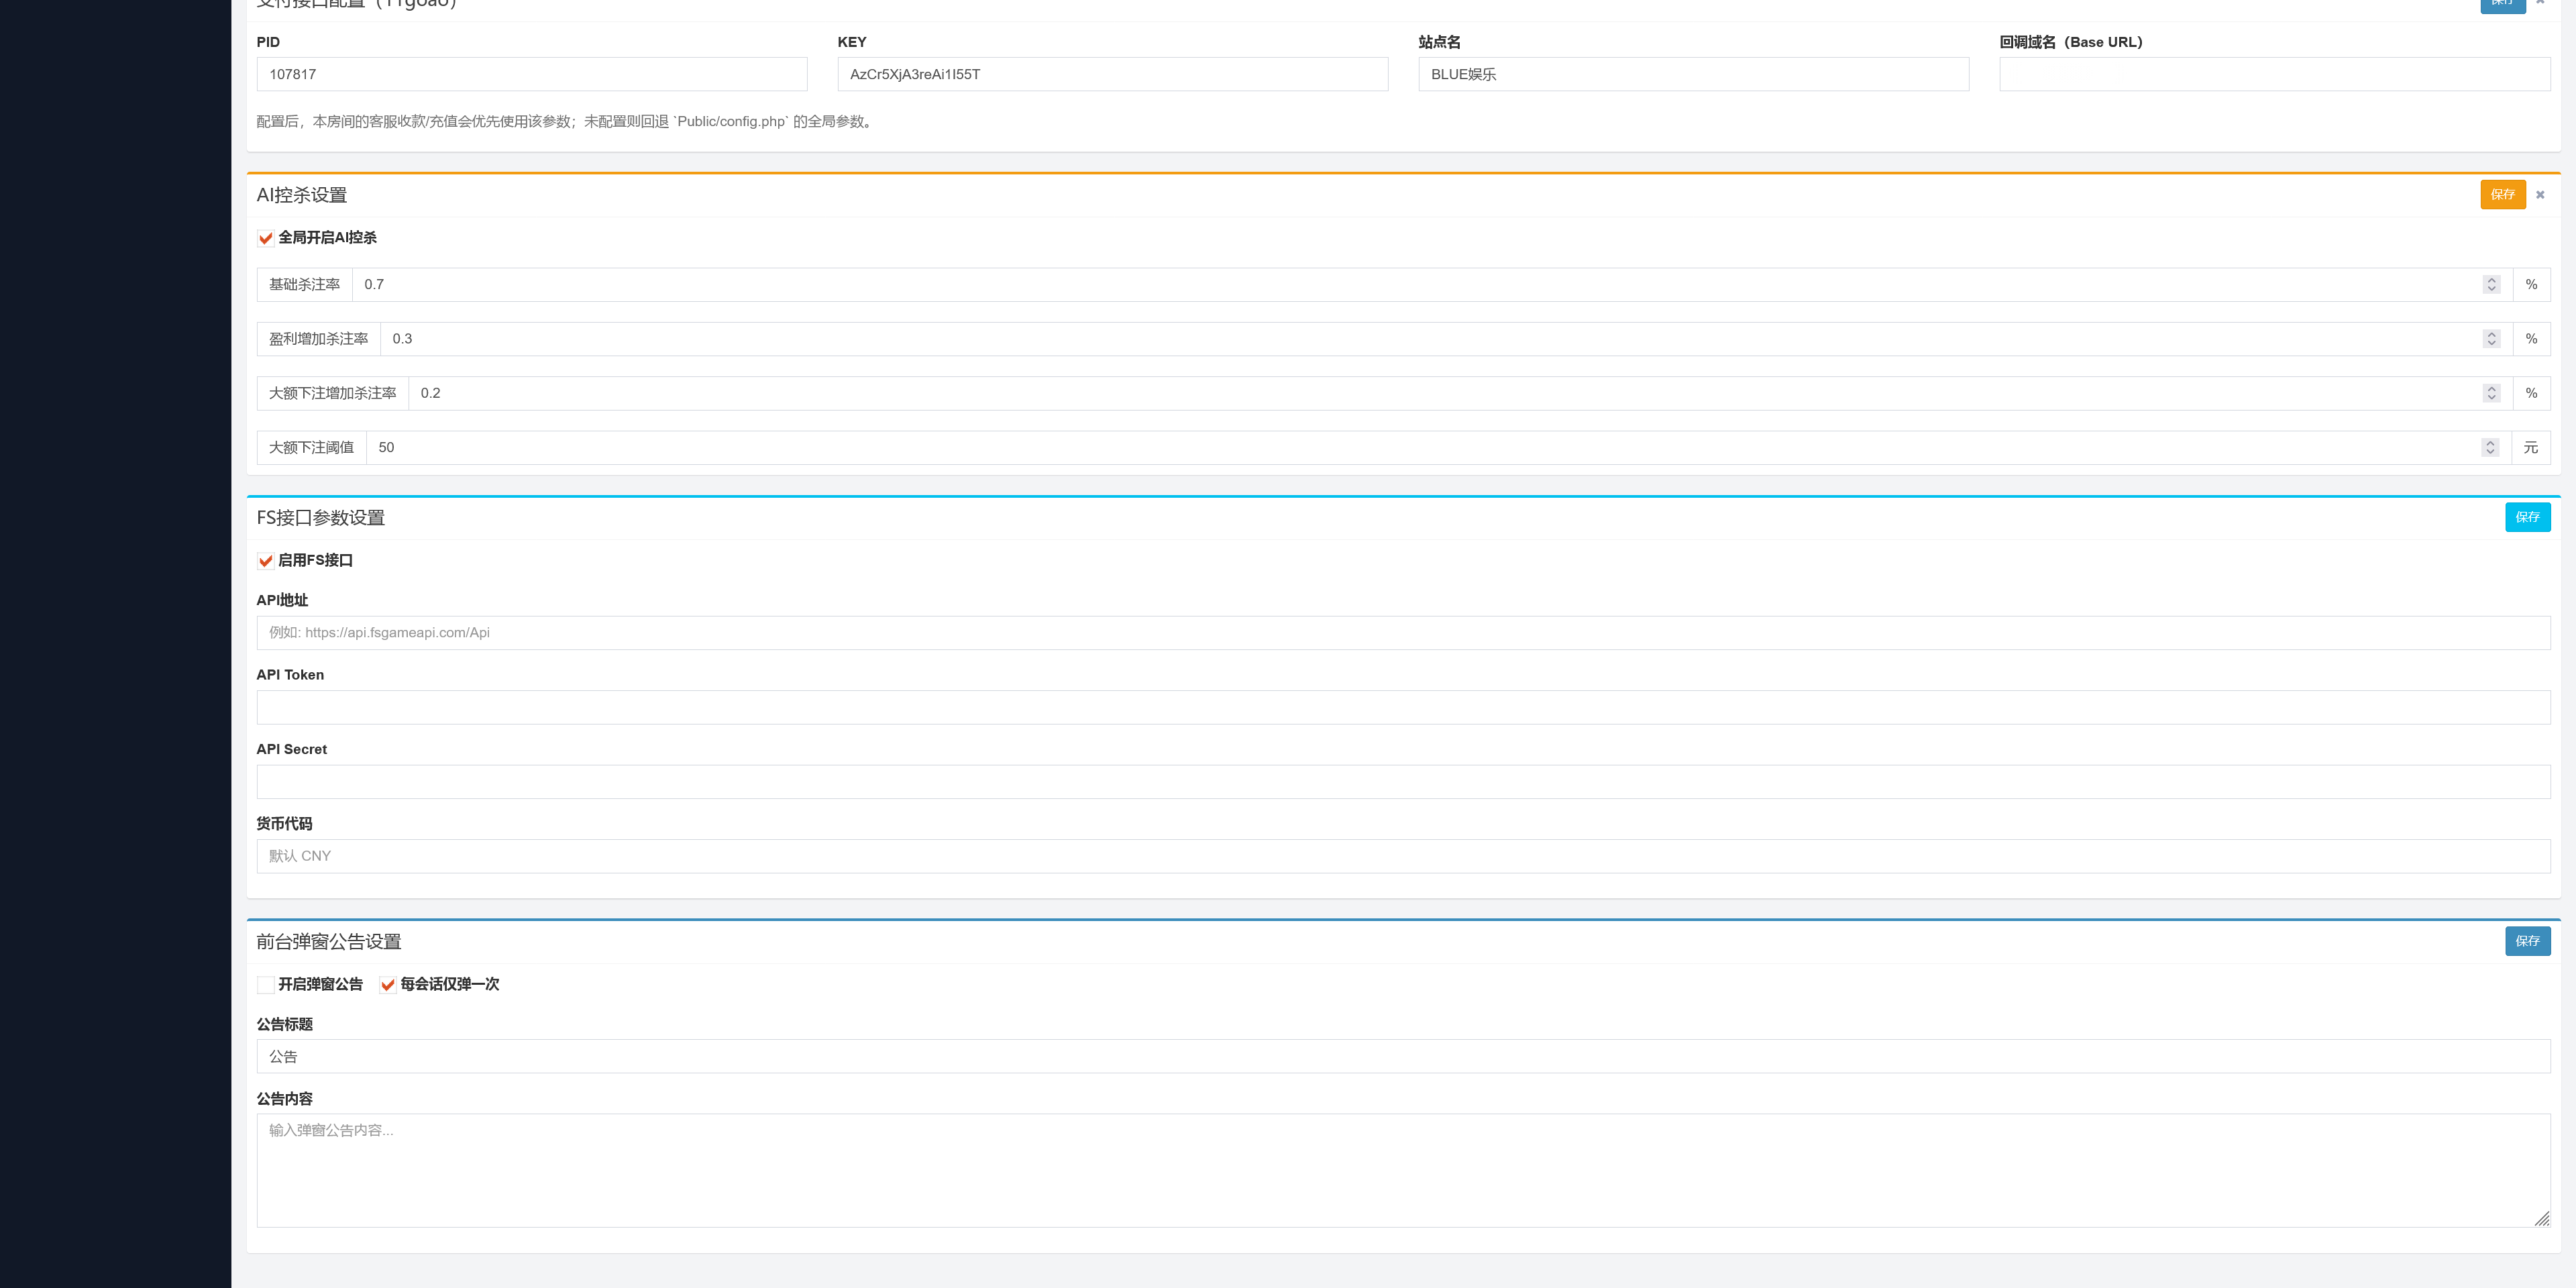This screenshot has height=1288, width=2576.
Task: Click the empty 回调域名 Base URL field
Action: pyautogui.click(x=2275, y=74)
